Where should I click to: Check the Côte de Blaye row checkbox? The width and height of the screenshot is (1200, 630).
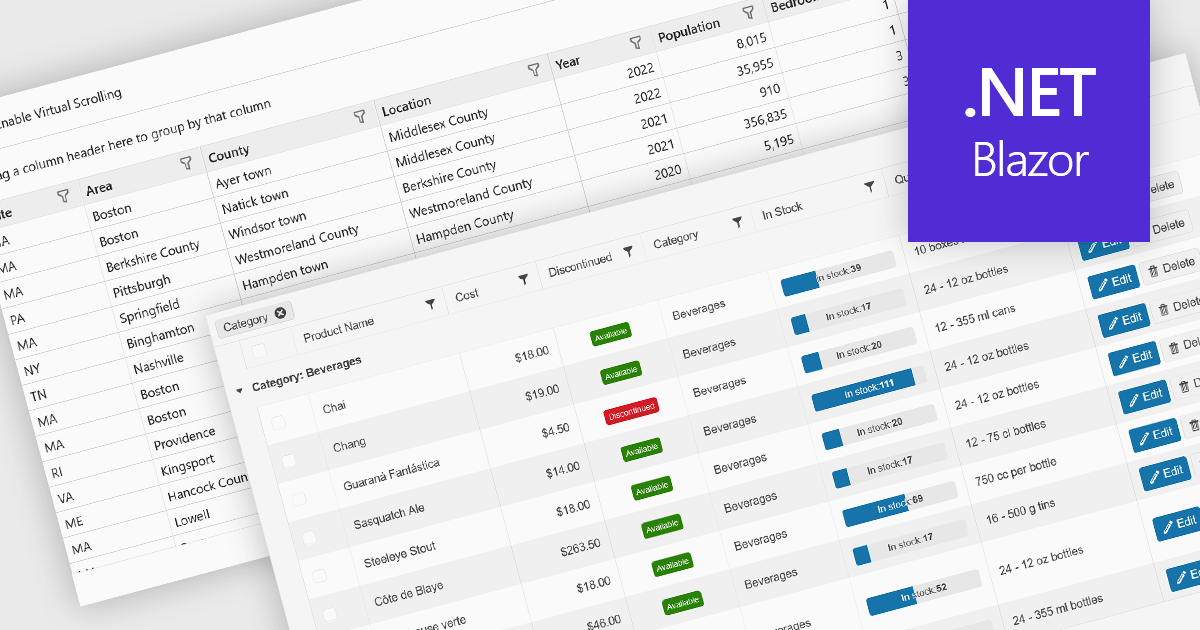330,613
